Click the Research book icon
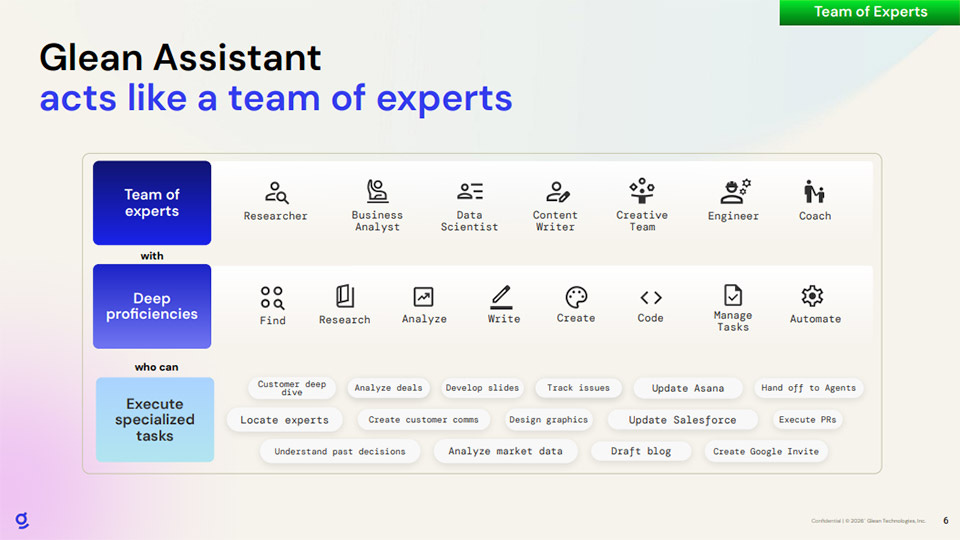Image resolution: width=960 pixels, height=540 pixels. pos(345,296)
